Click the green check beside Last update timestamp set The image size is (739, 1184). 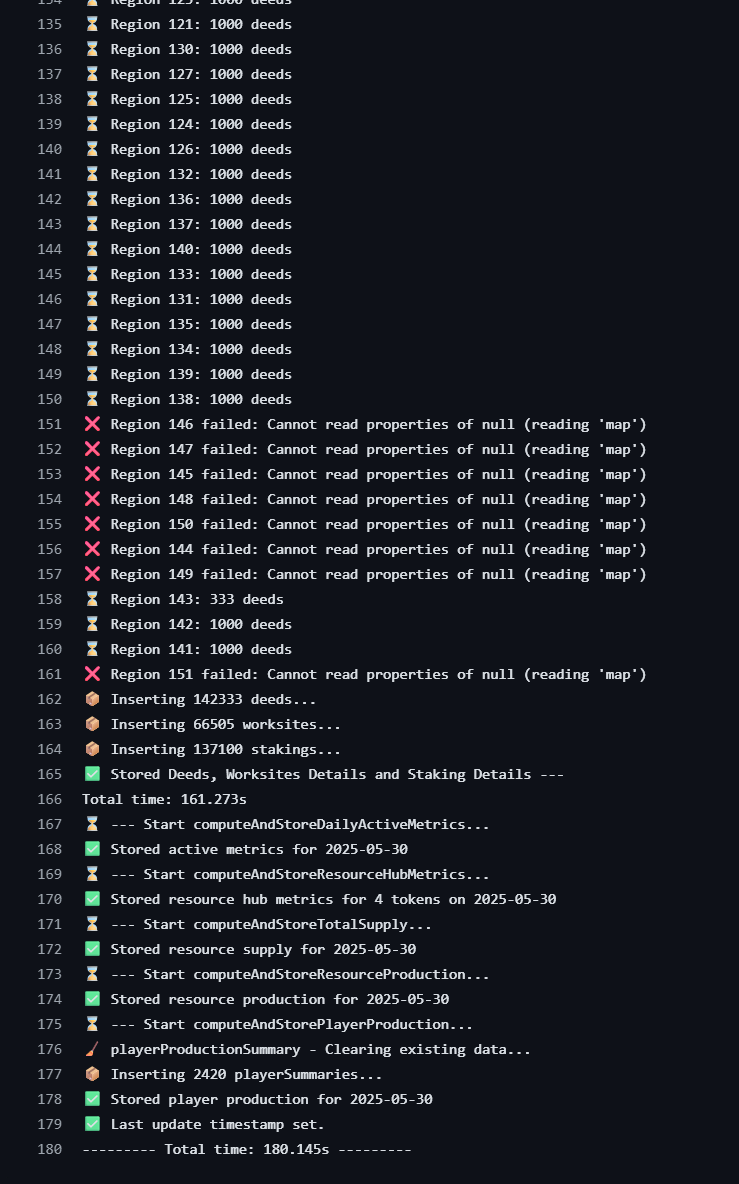(x=92, y=1124)
